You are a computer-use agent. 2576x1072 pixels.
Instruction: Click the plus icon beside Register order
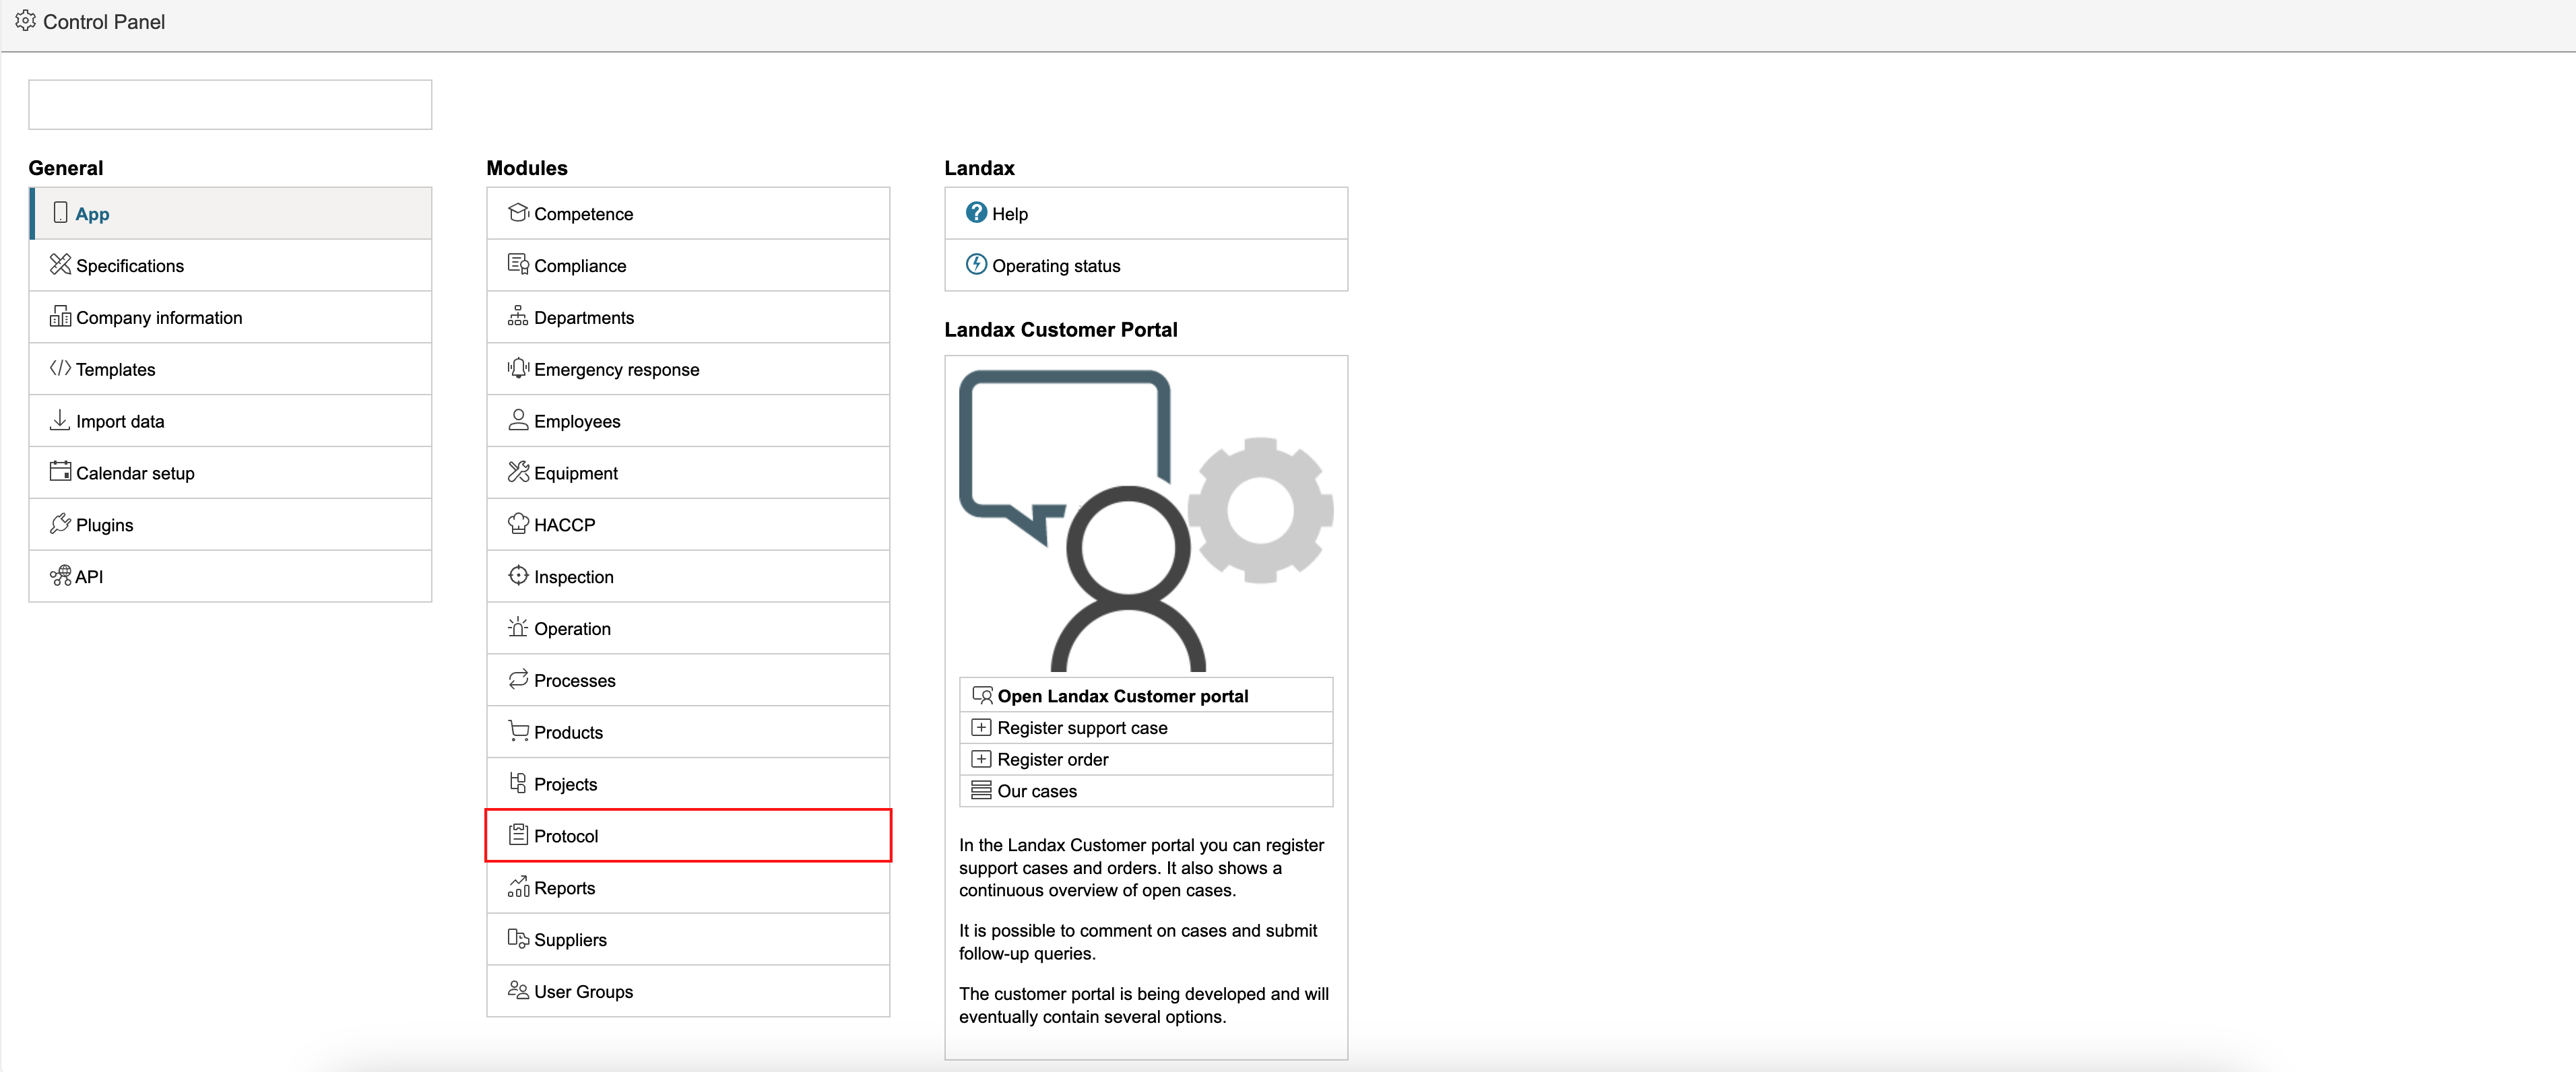[981, 759]
